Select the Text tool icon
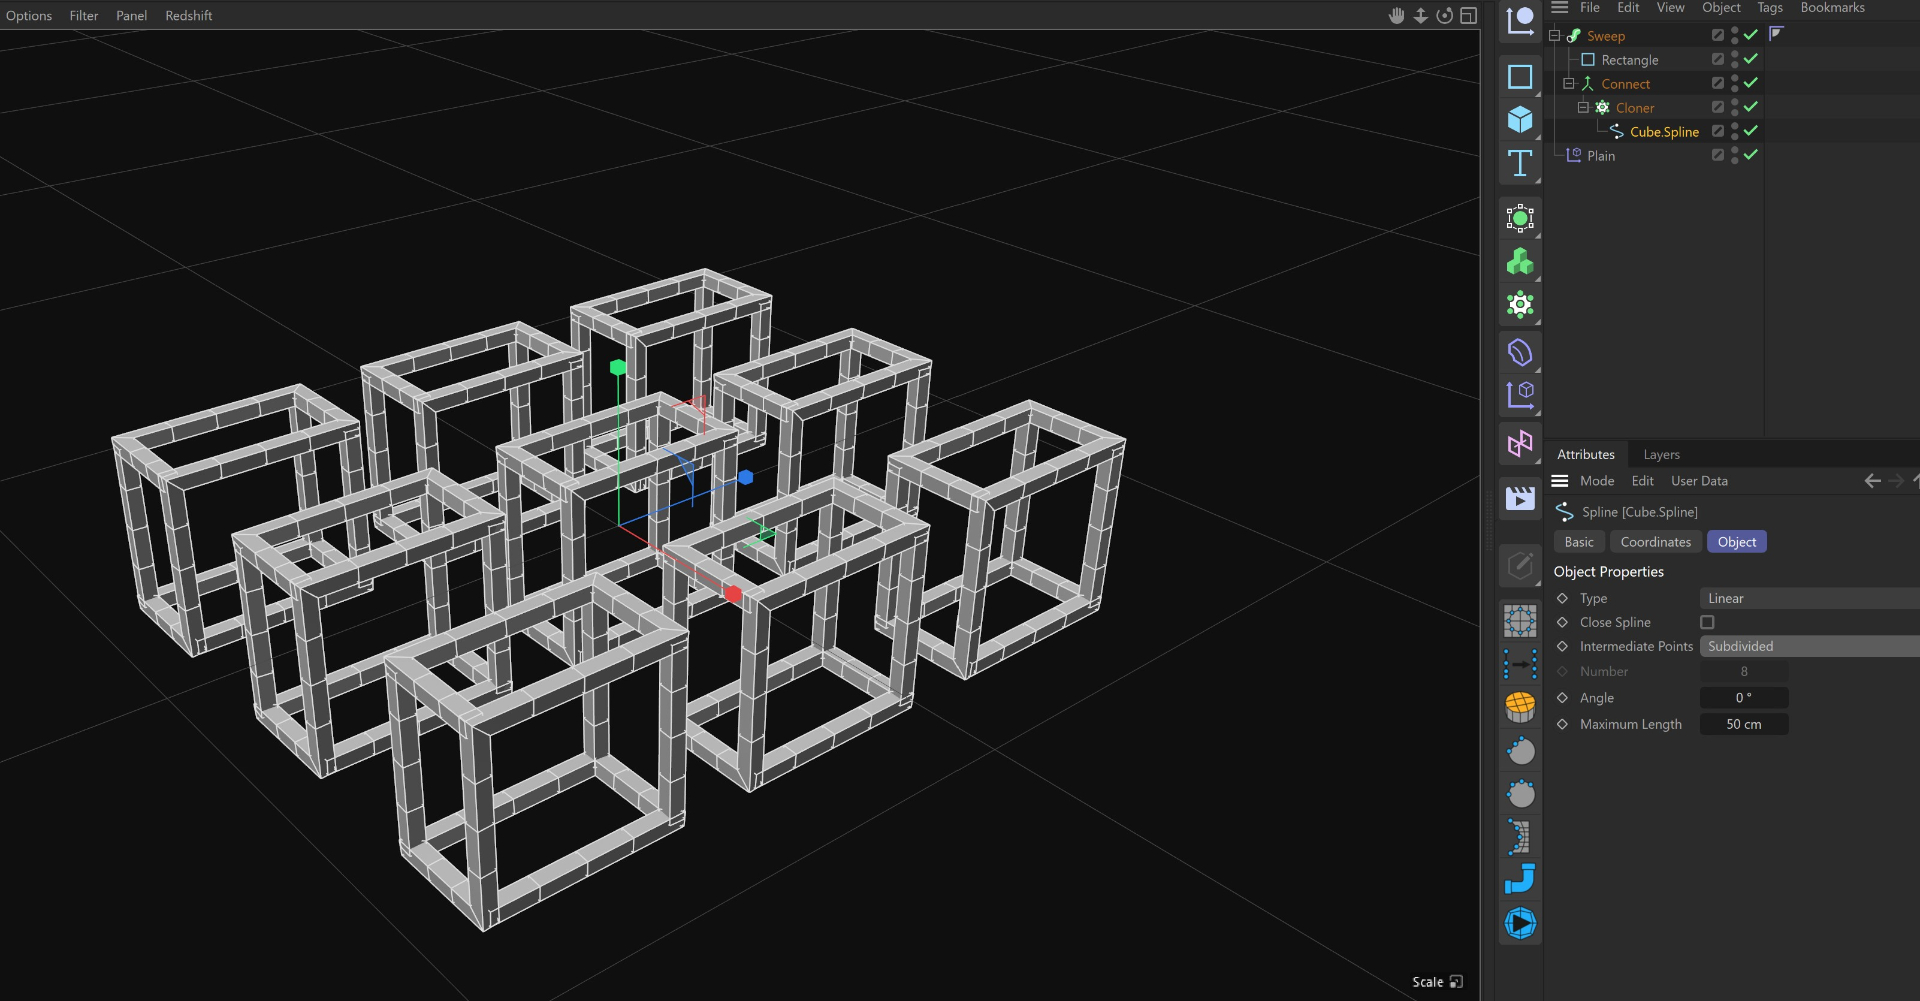 pyautogui.click(x=1520, y=163)
